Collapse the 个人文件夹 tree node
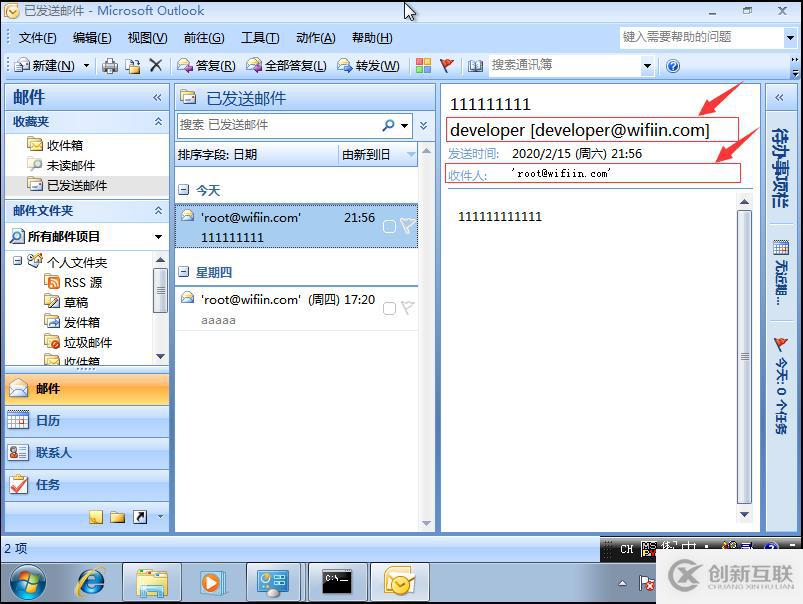803x604 pixels. (x=17, y=261)
